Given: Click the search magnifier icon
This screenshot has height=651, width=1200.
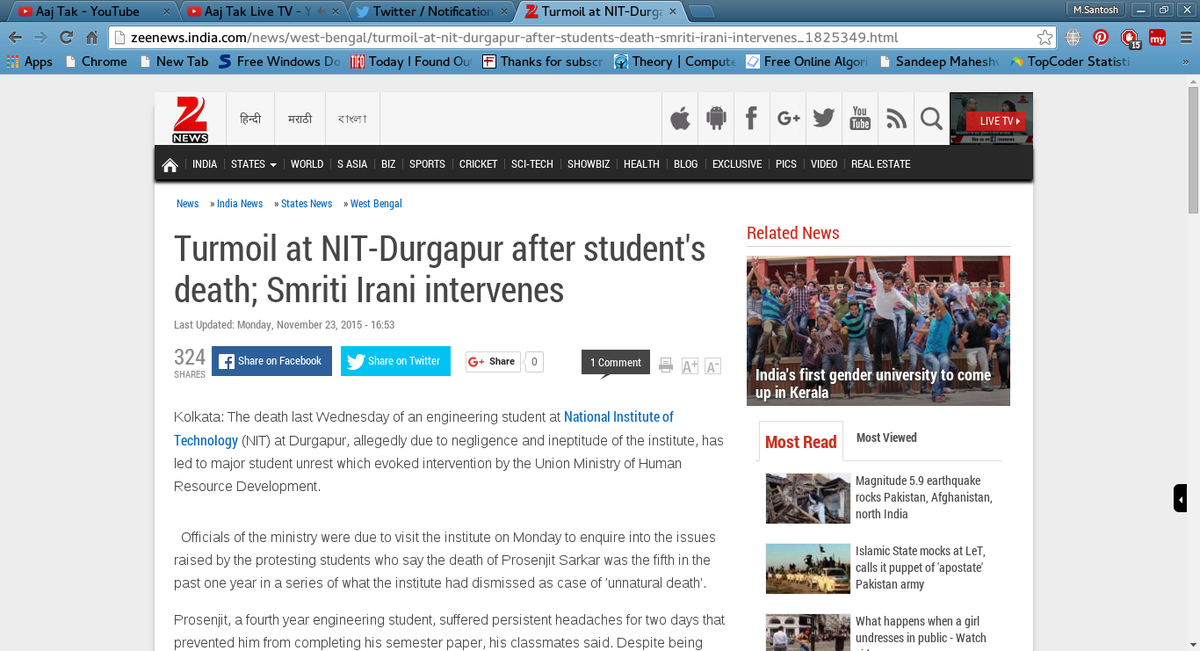Looking at the screenshot, I should [x=931, y=119].
